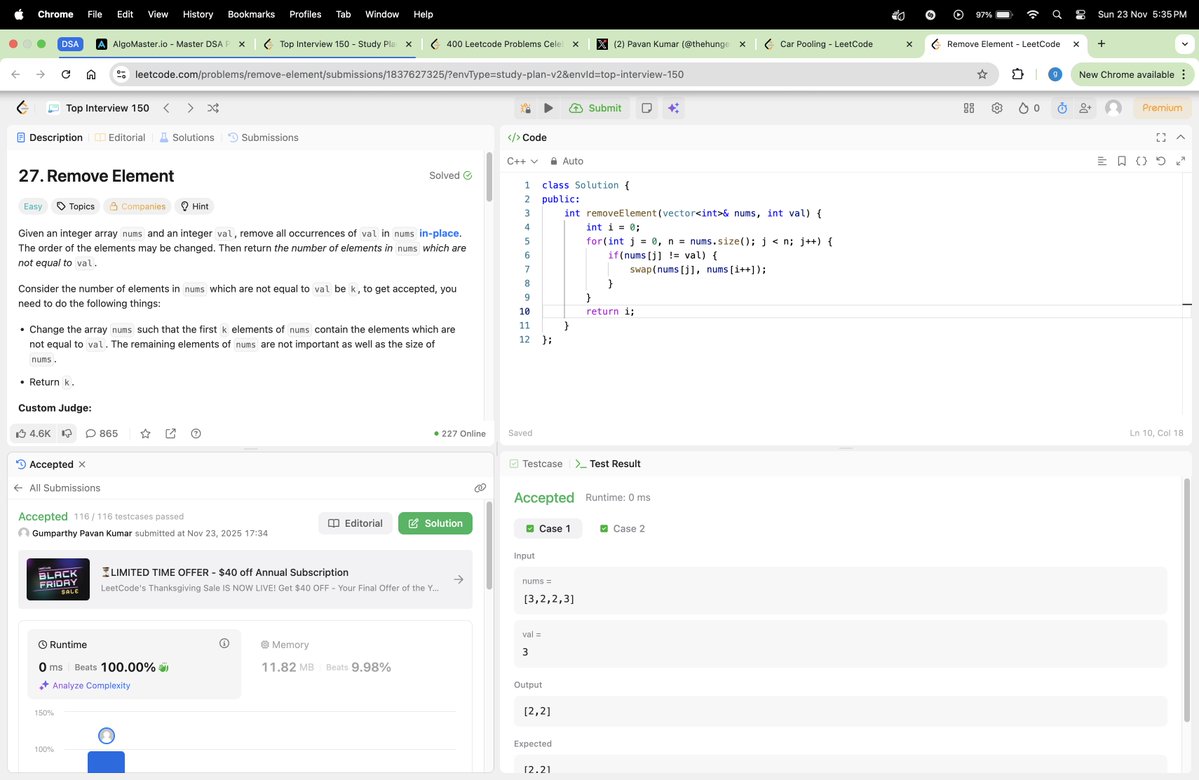Click the marker on the runtime distribution chart
Viewport: 1199px width, 780px height.
(x=106, y=735)
